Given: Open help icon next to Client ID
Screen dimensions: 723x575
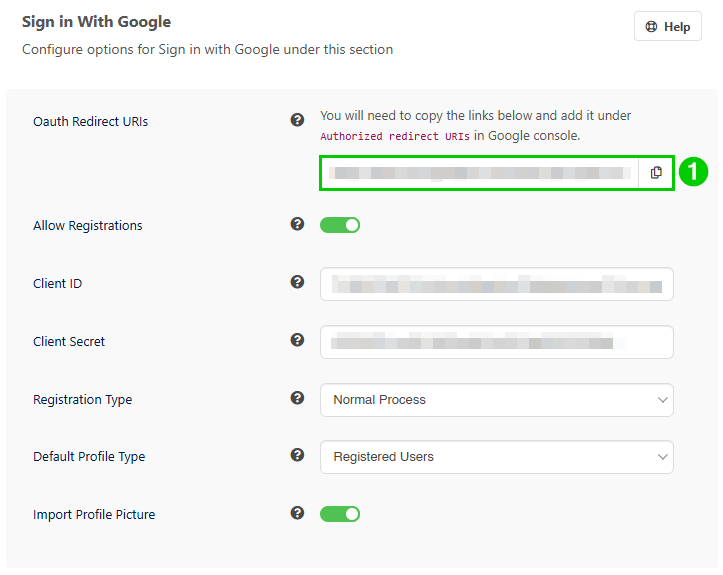Looking at the screenshot, I should [x=297, y=282].
